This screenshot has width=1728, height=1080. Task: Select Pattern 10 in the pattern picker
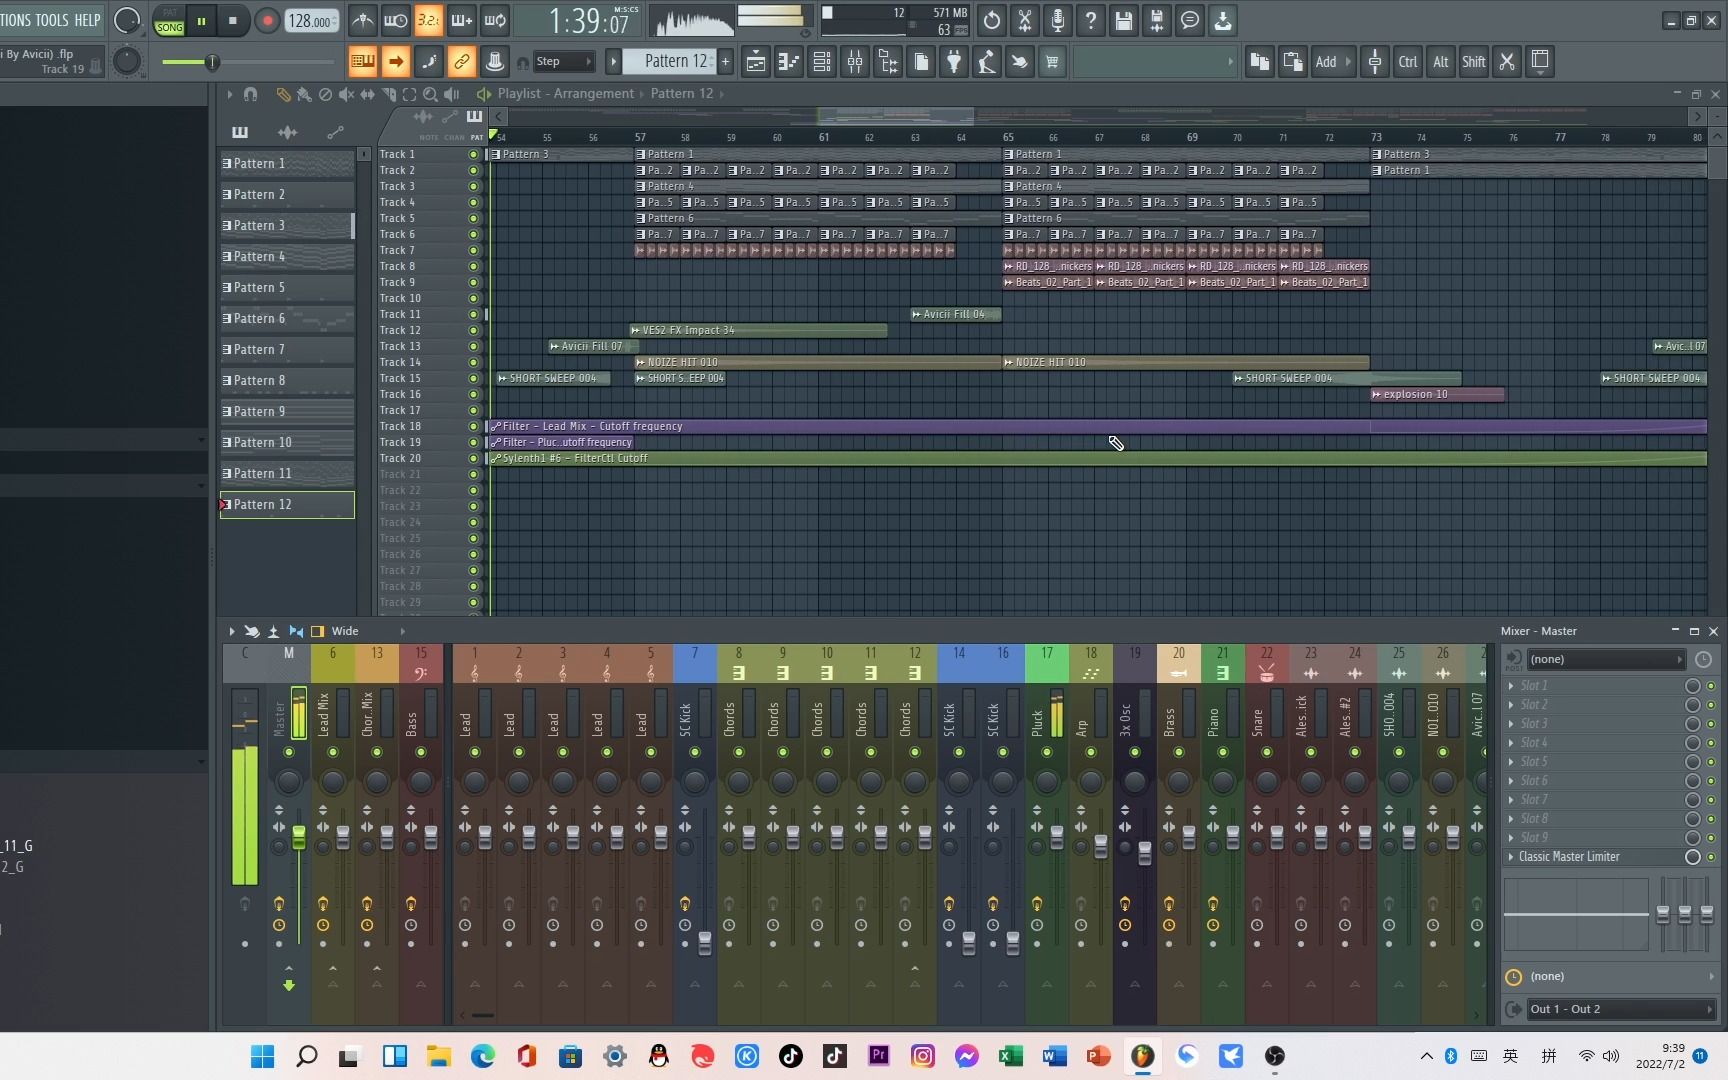point(287,442)
